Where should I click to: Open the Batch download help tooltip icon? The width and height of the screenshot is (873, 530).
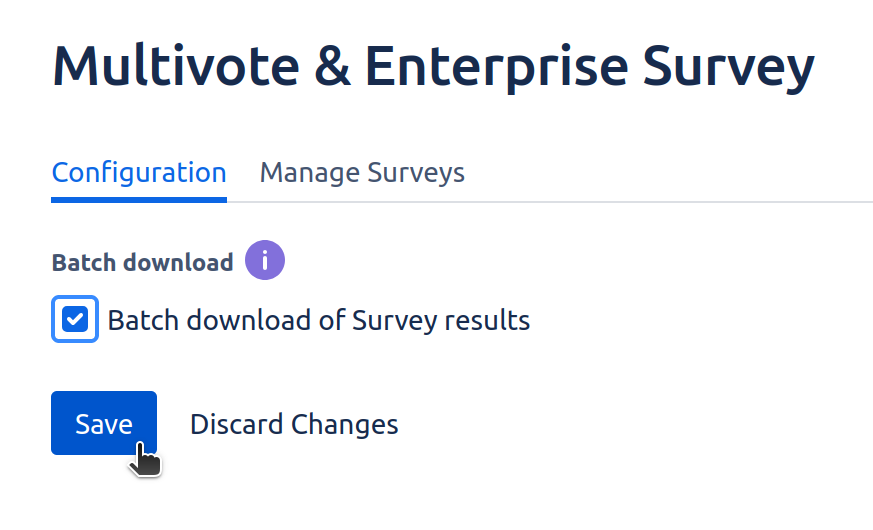265,261
